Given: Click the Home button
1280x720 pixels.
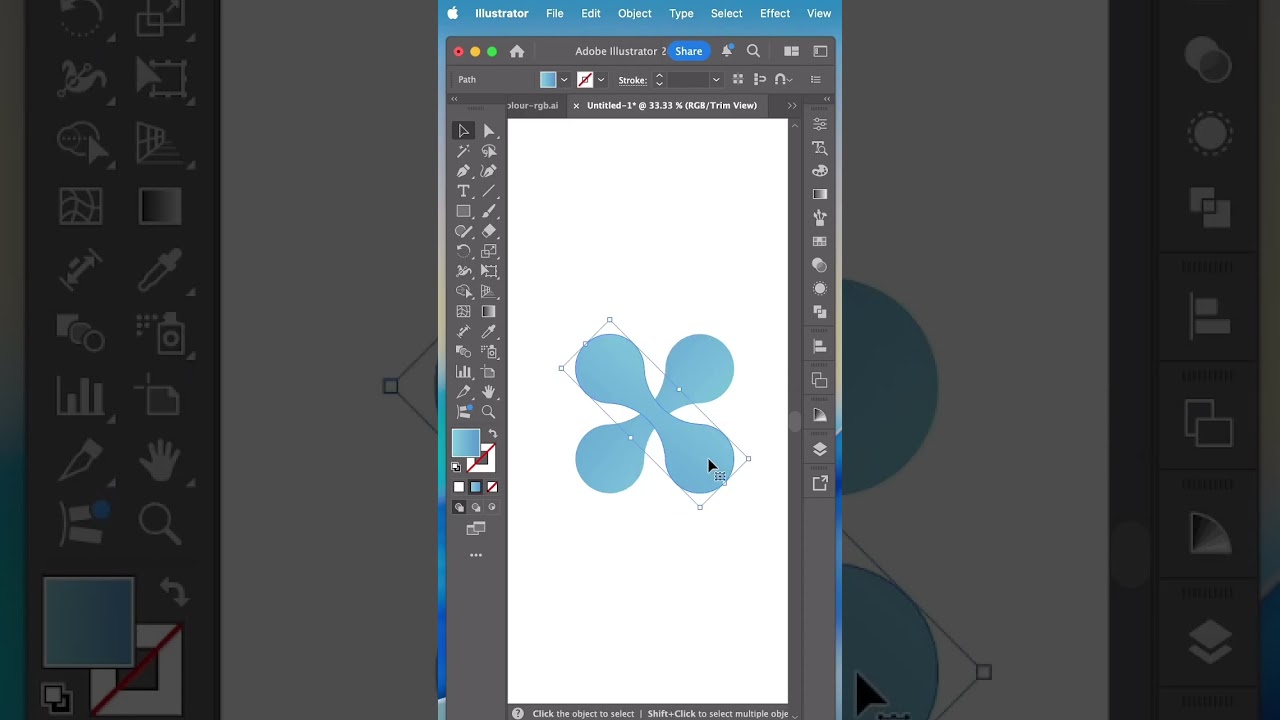Looking at the screenshot, I should (x=517, y=51).
